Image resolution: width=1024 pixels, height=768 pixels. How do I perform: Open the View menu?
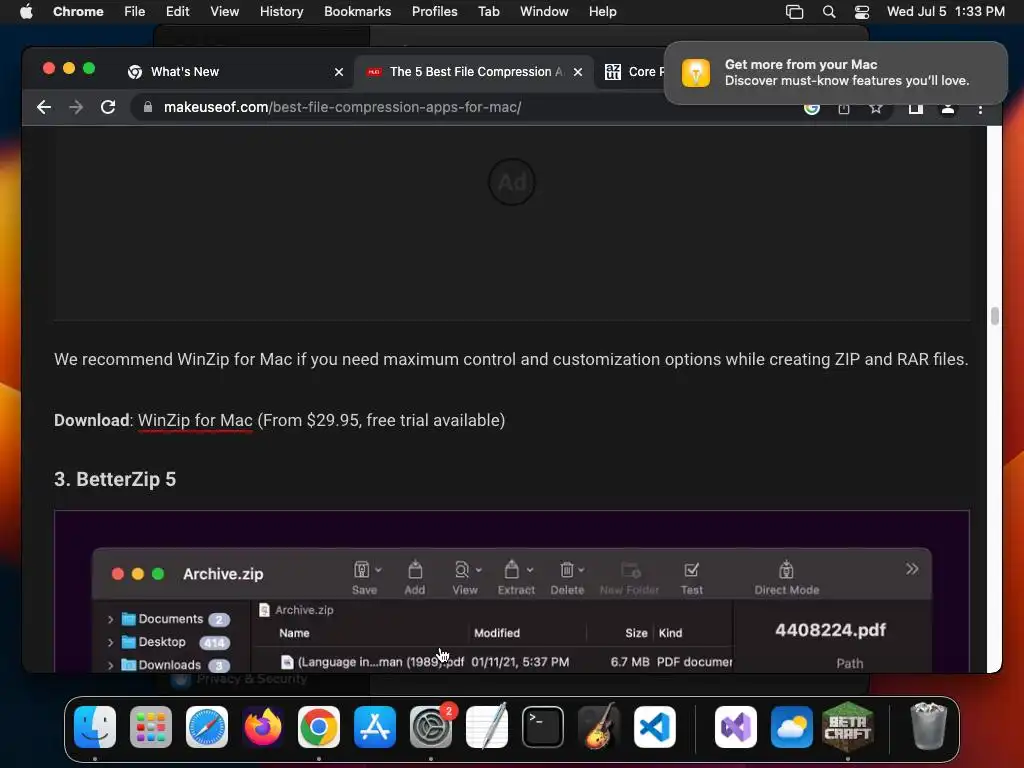tap(225, 12)
